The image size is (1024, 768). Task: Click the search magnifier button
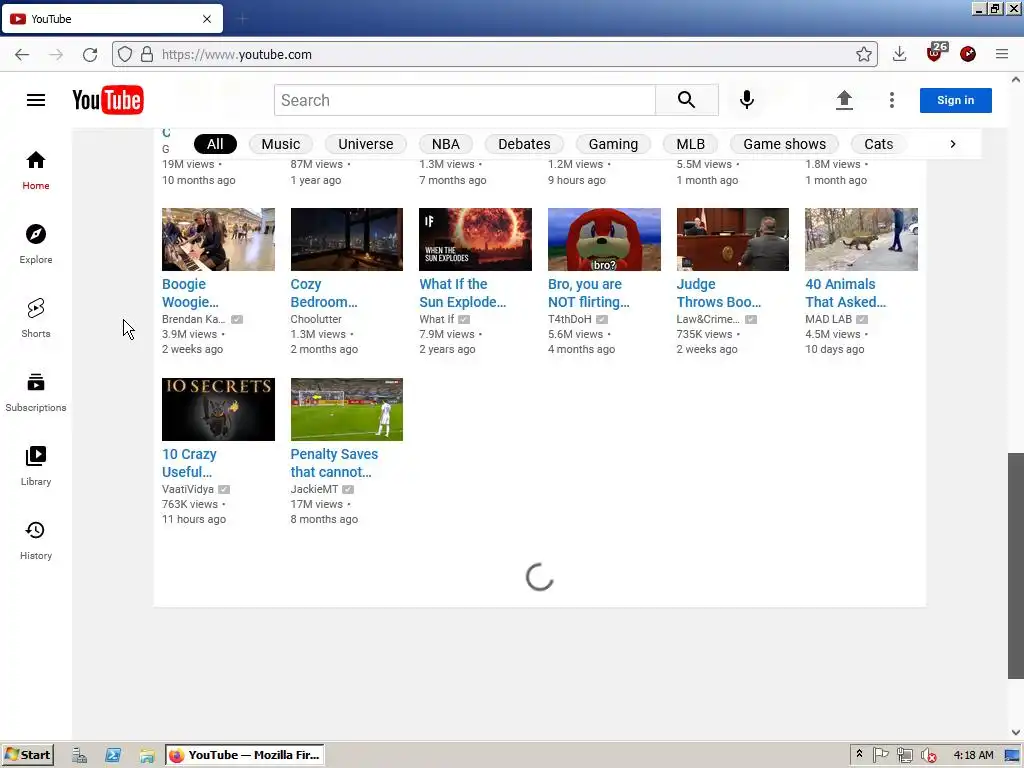click(686, 100)
